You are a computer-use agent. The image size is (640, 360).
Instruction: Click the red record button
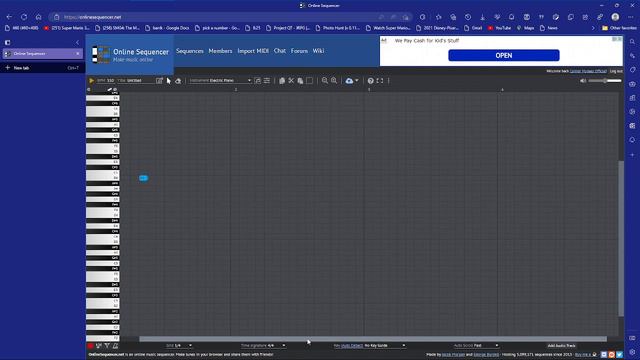(91, 346)
